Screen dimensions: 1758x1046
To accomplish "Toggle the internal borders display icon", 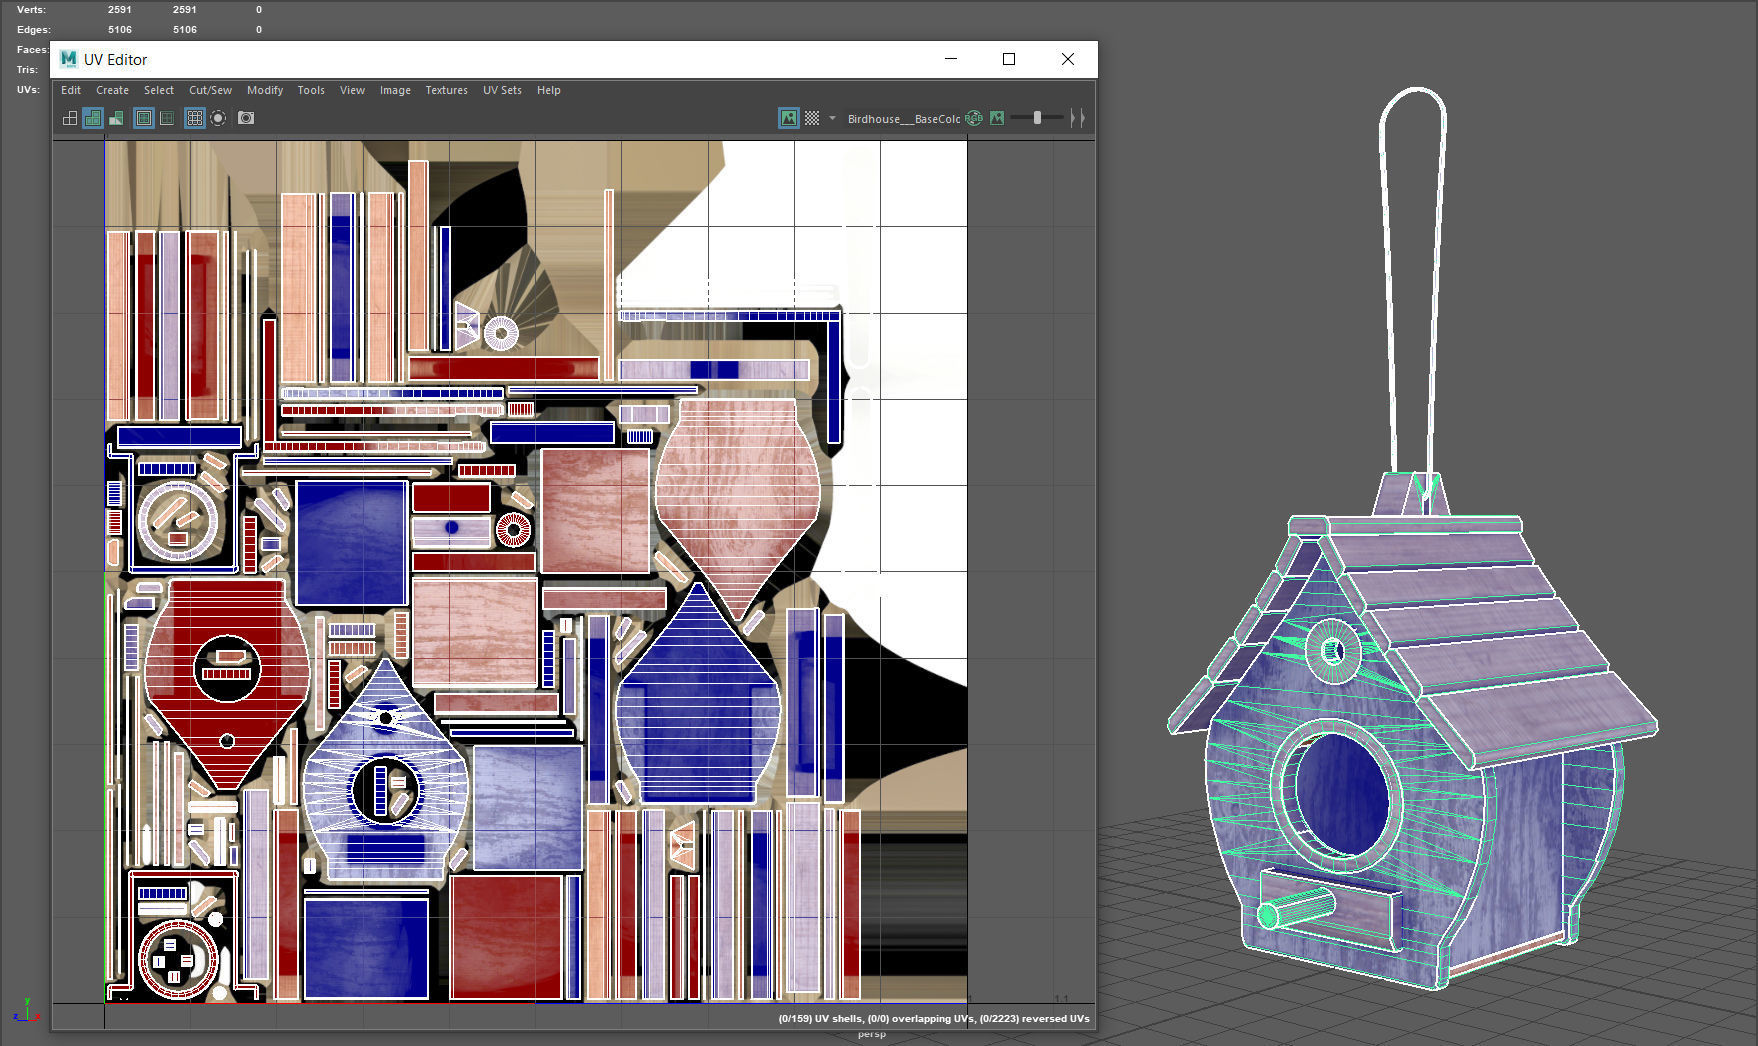I will coord(167,118).
